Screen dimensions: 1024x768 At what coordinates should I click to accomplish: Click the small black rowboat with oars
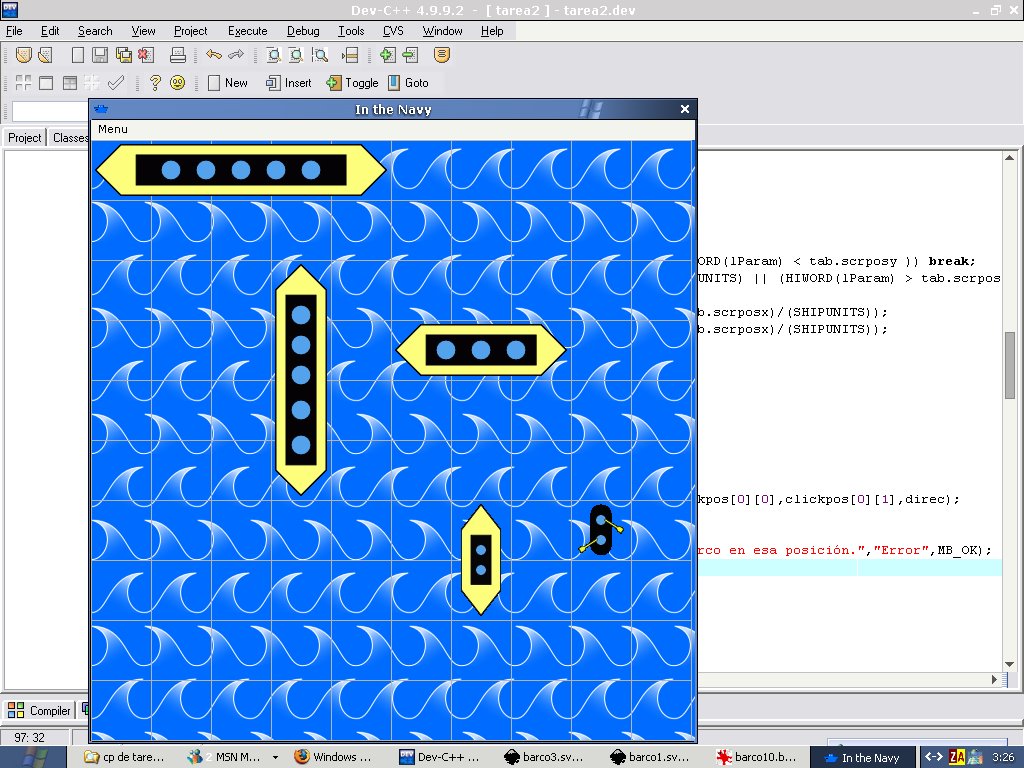601,530
